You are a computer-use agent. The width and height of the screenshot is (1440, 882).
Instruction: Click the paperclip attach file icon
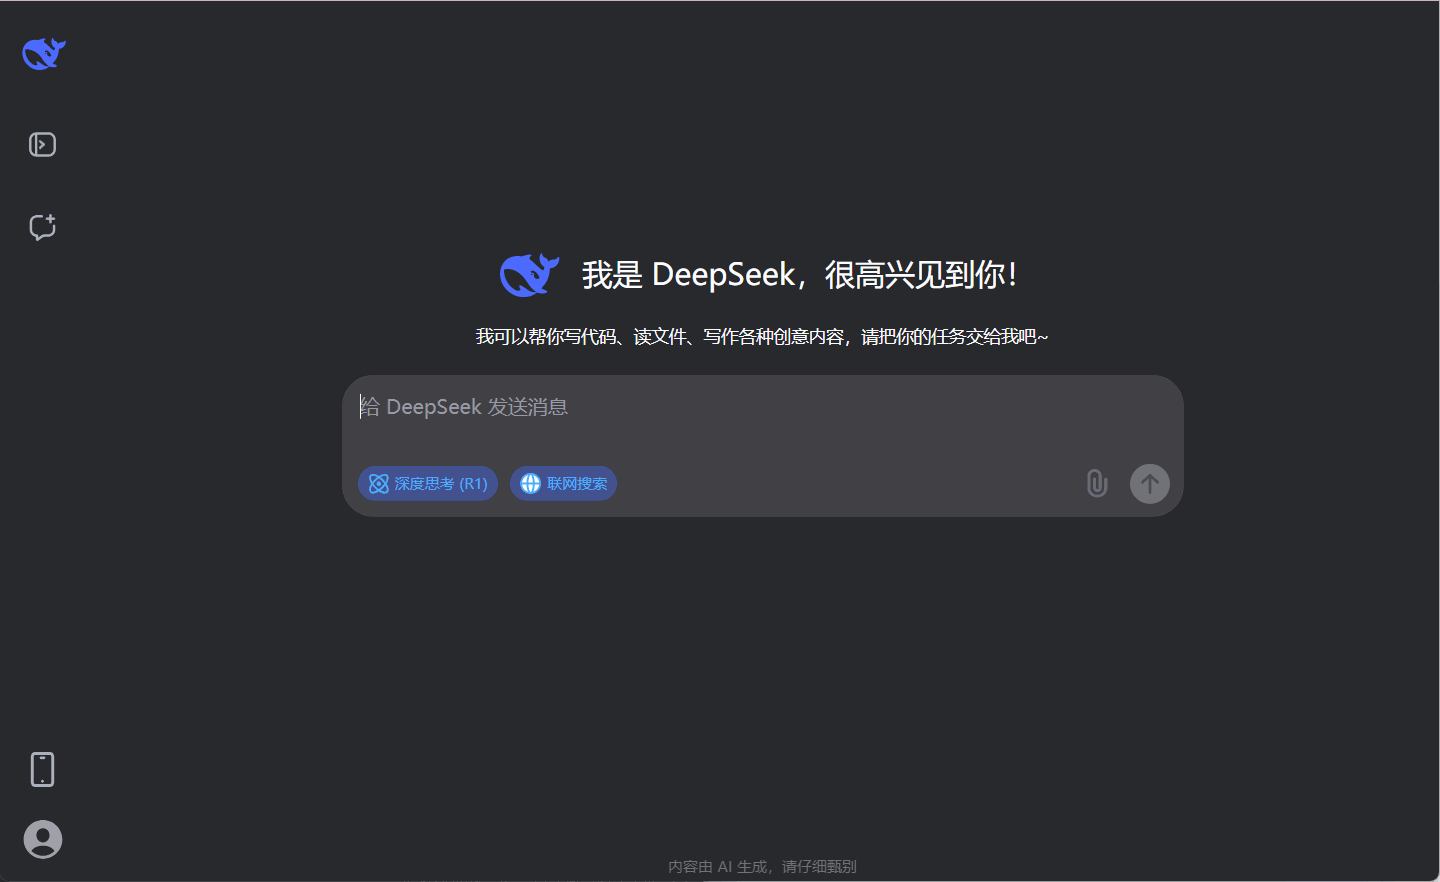click(x=1097, y=483)
